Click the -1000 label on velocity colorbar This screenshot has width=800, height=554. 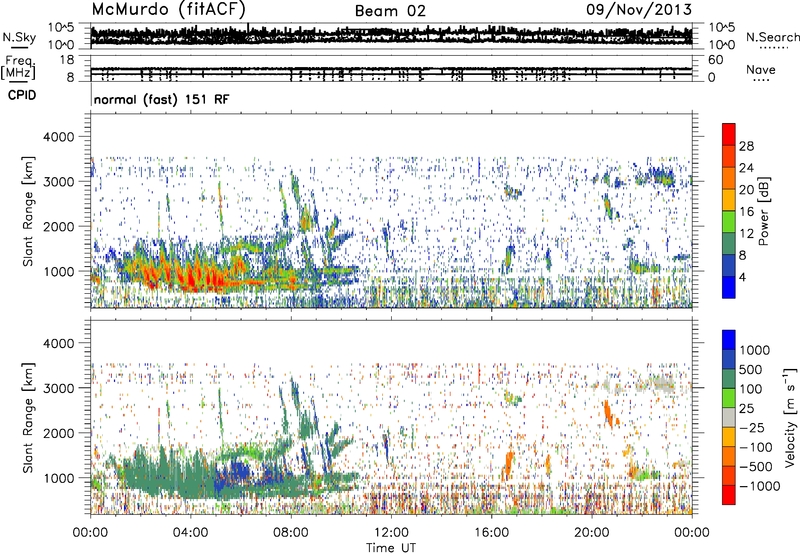759,486
